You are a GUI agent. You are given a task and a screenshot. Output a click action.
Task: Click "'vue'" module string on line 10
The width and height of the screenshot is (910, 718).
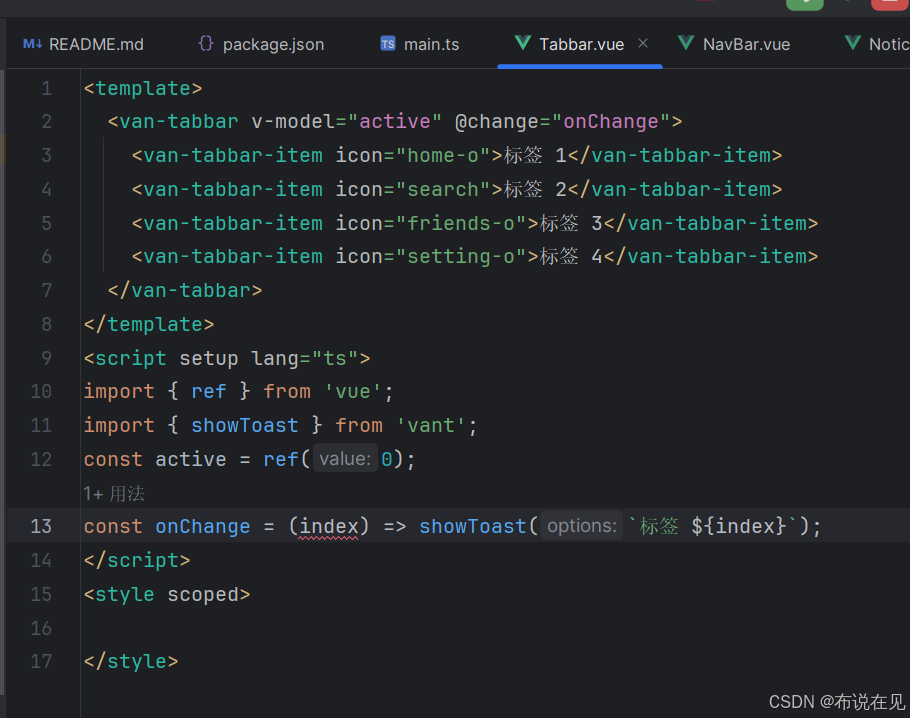353,392
